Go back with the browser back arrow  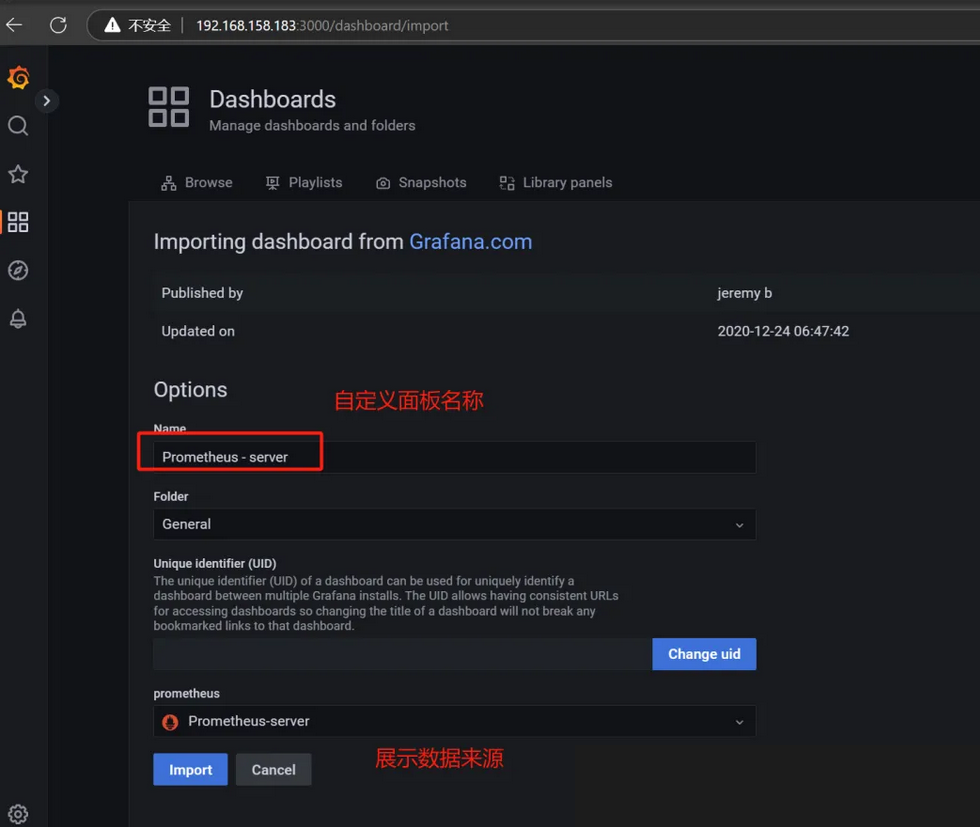(x=14, y=25)
